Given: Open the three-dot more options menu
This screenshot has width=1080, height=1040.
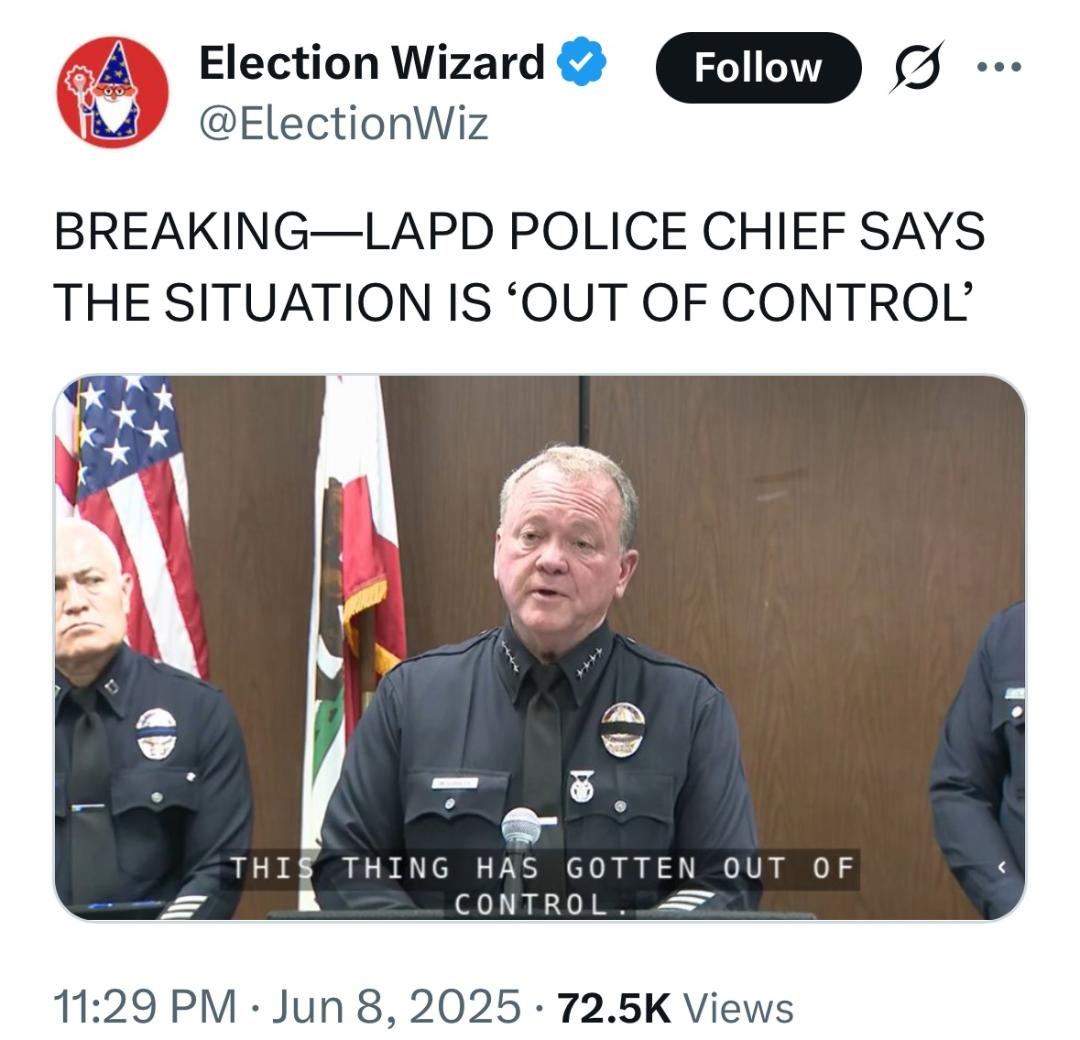Looking at the screenshot, I should tap(999, 67).
